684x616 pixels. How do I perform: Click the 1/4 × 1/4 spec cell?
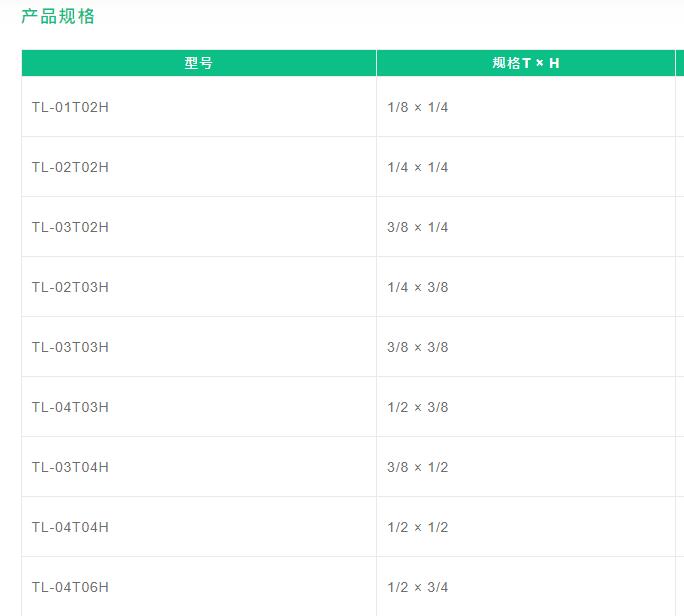pos(526,167)
